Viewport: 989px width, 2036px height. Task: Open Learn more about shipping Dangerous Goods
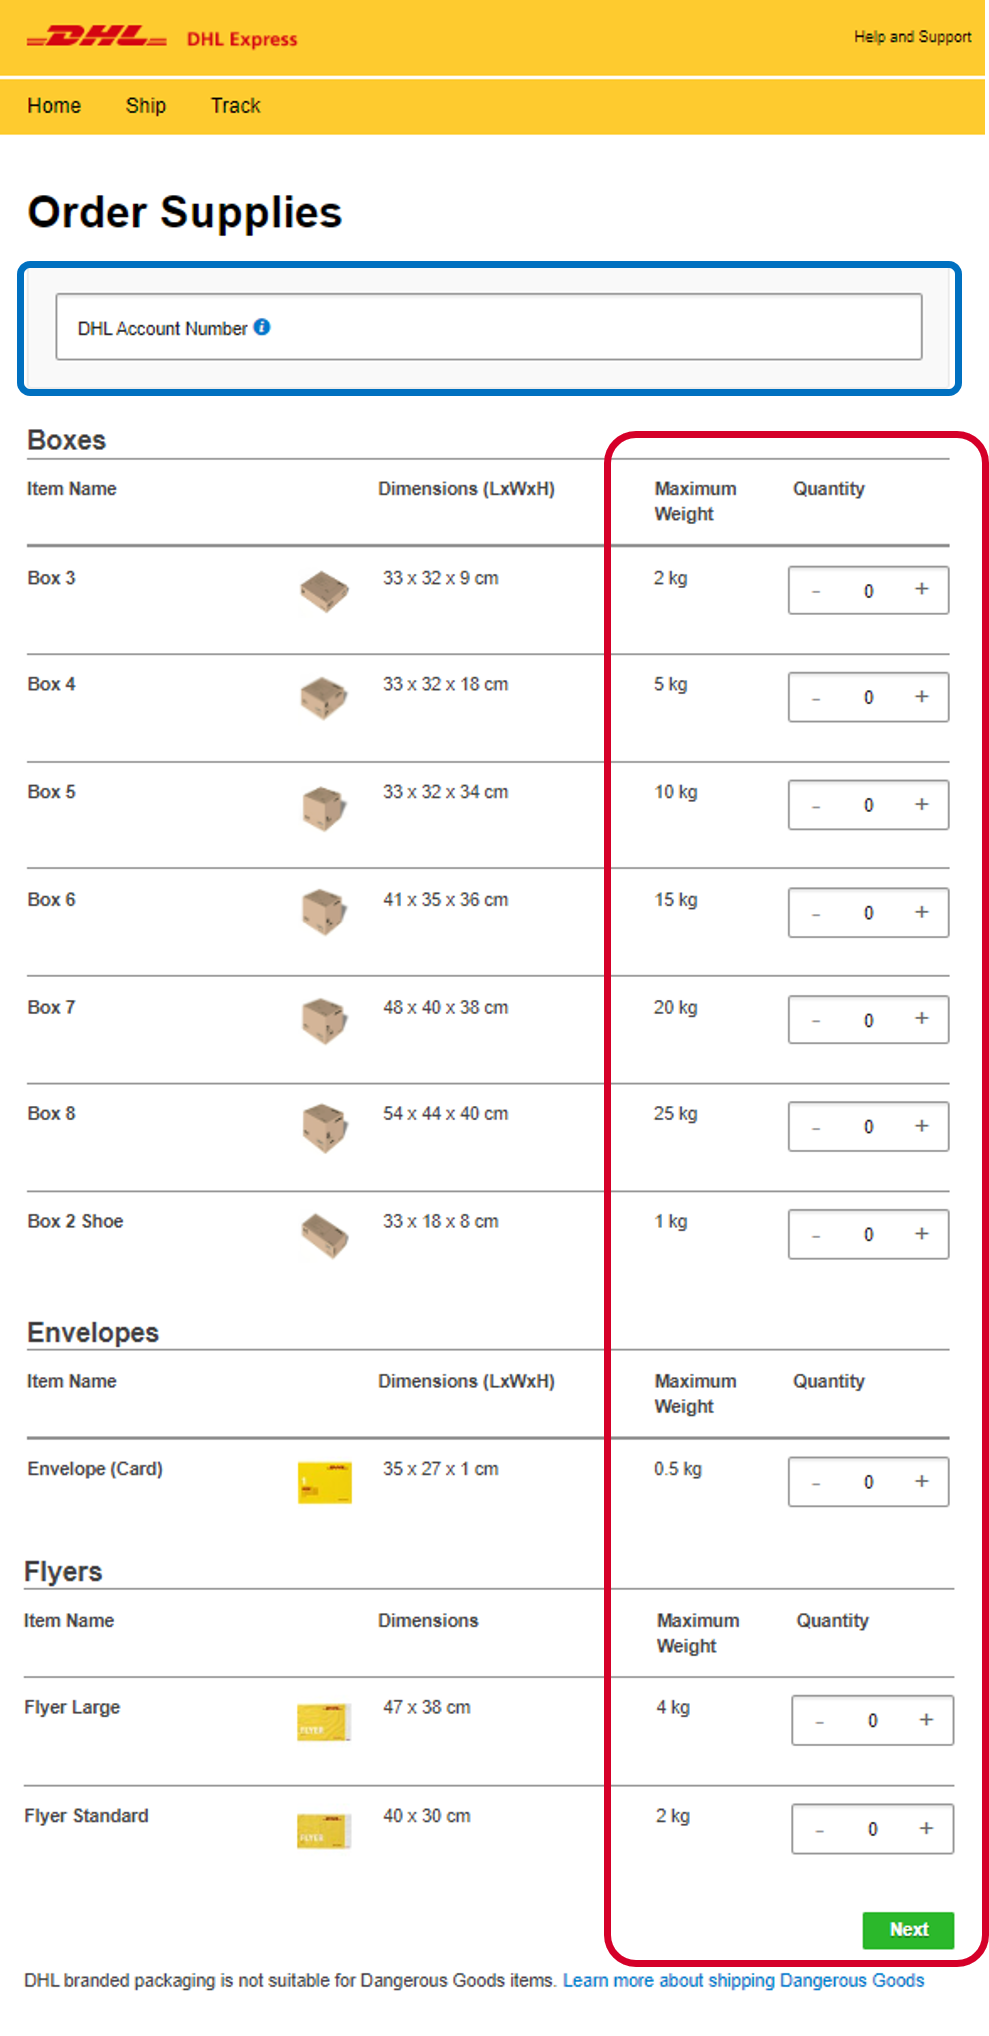(x=743, y=1980)
